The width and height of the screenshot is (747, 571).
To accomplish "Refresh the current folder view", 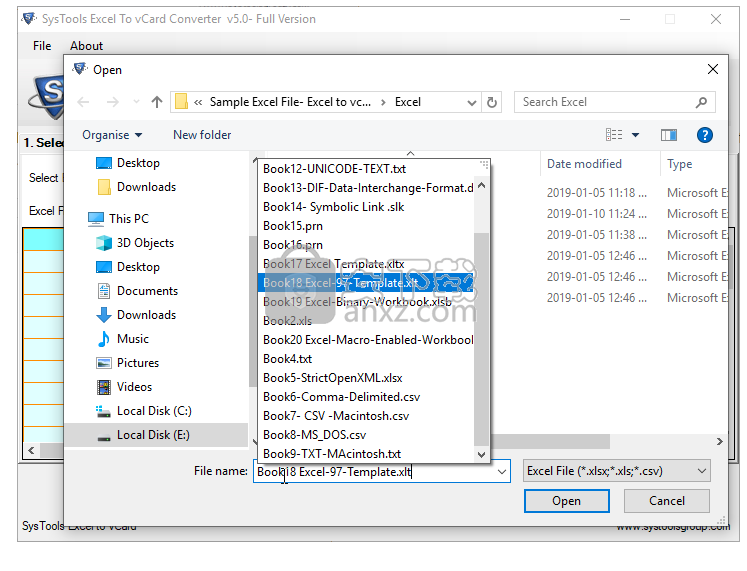I will pos(492,102).
